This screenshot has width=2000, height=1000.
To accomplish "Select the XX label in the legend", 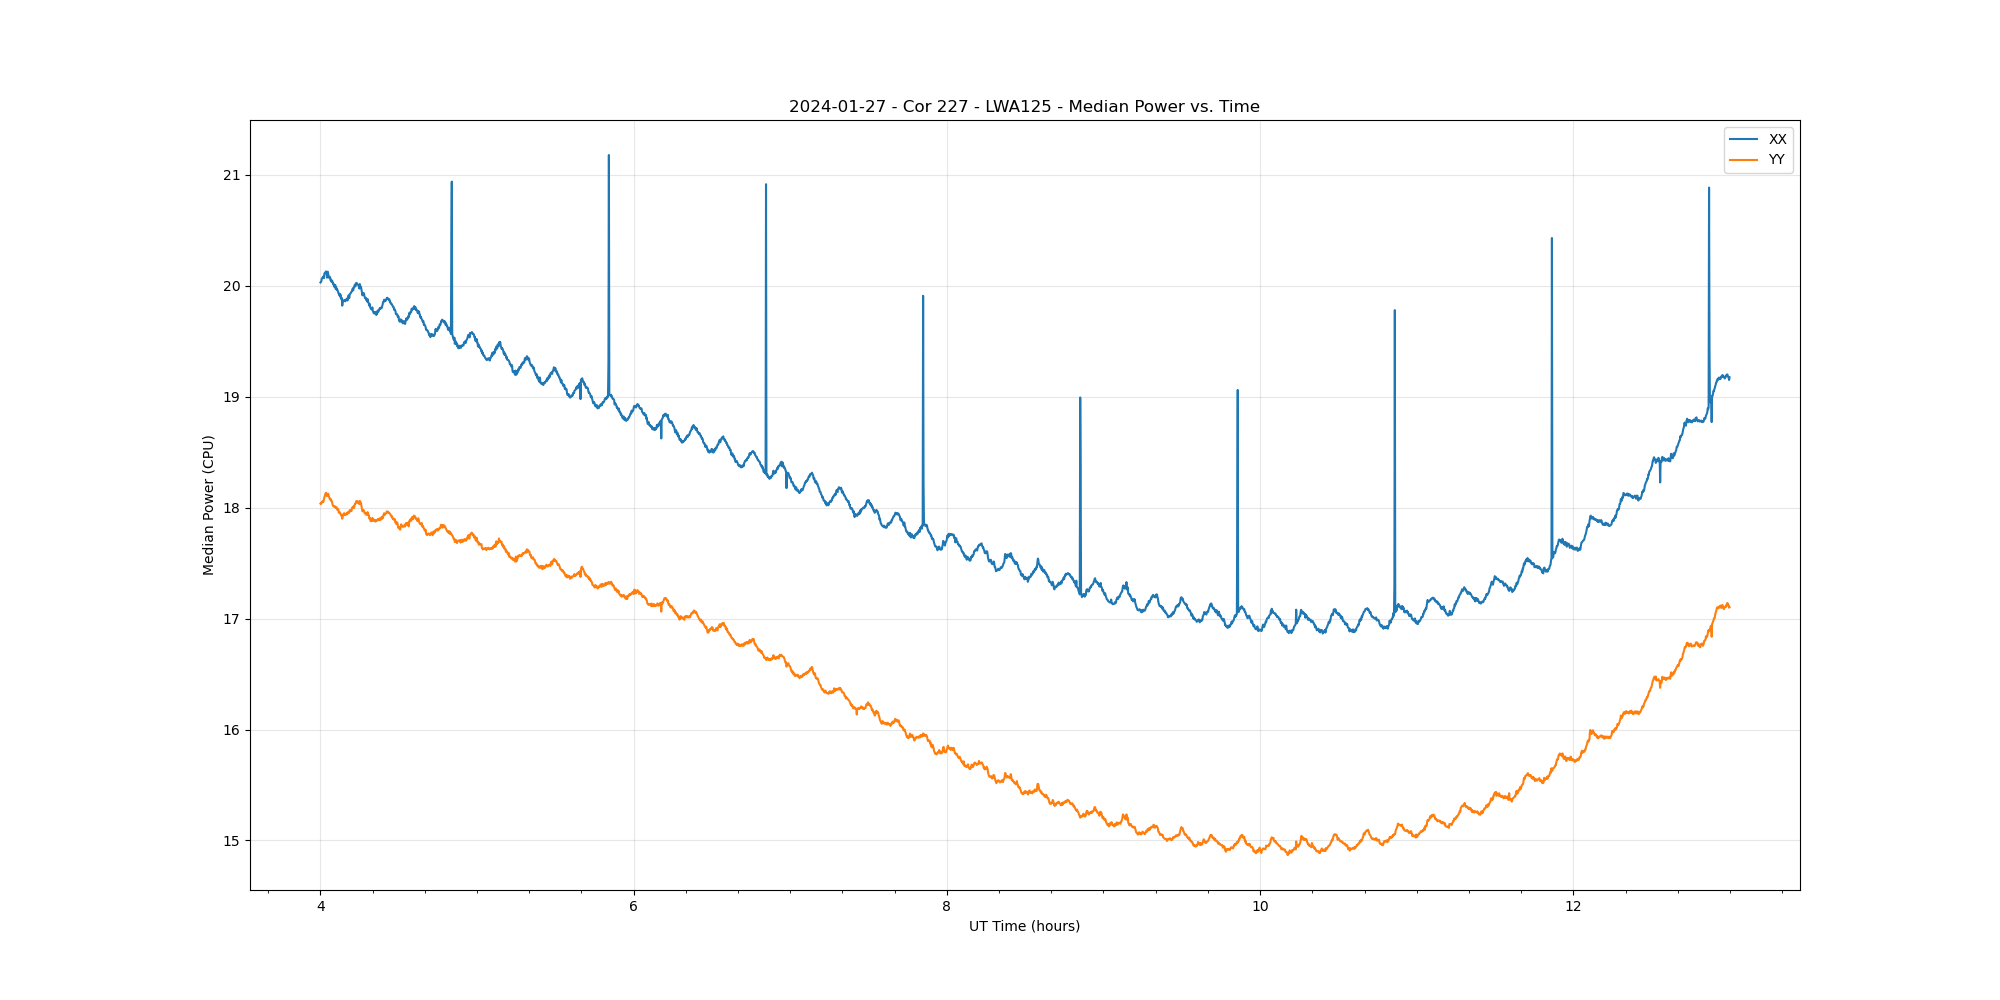I will [1777, 139].
